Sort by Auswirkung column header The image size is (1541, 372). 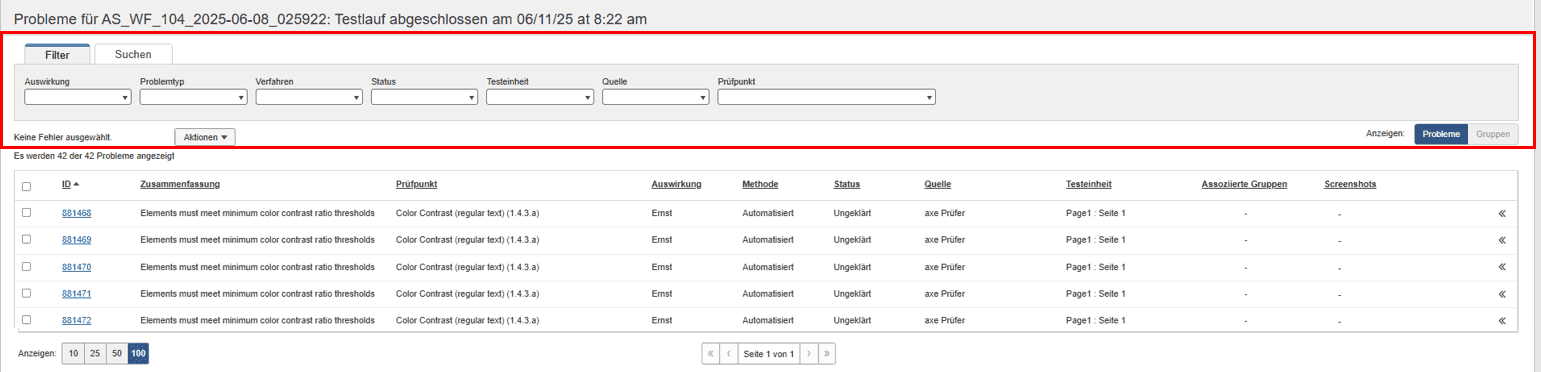(676, 185)
